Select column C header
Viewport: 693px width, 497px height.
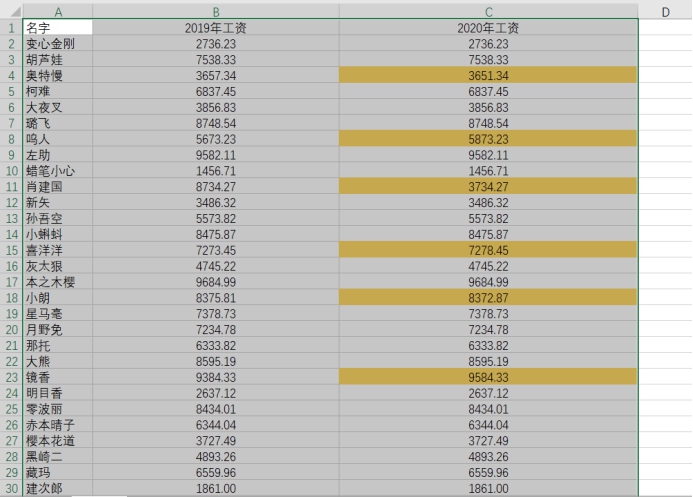(x=488, y=11)
